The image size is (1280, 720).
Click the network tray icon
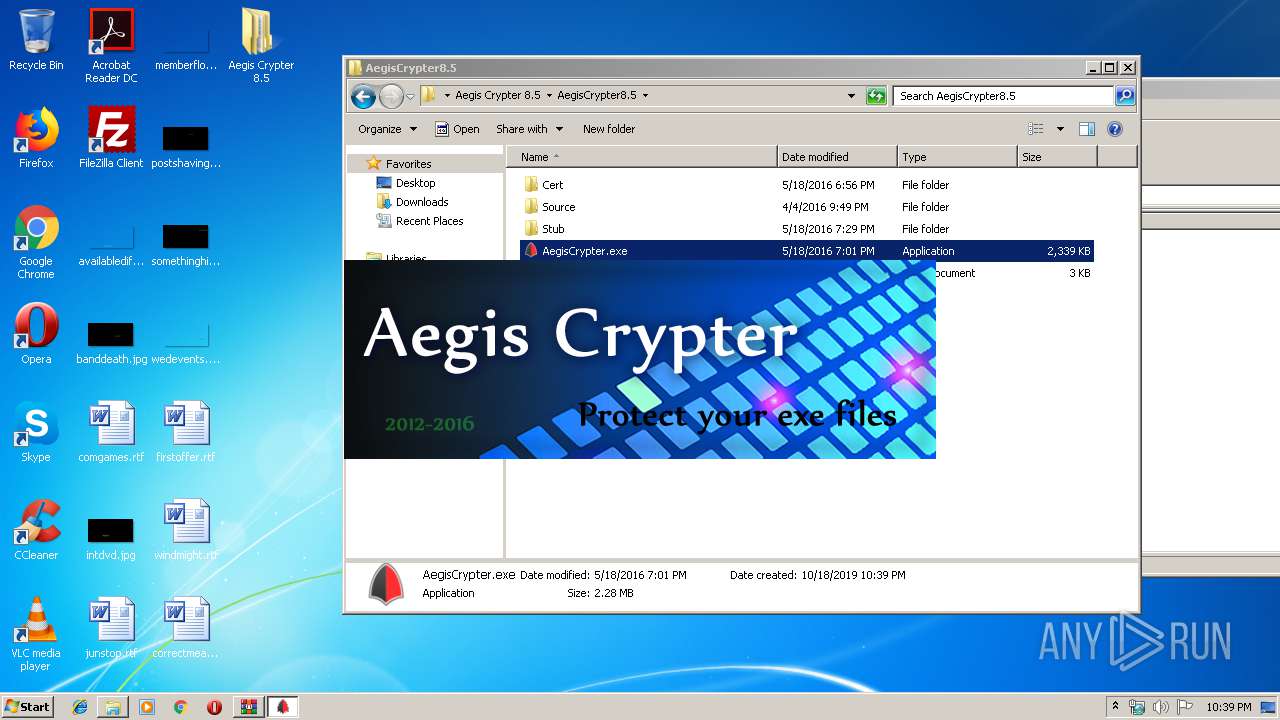click(x=1137, y=707)
